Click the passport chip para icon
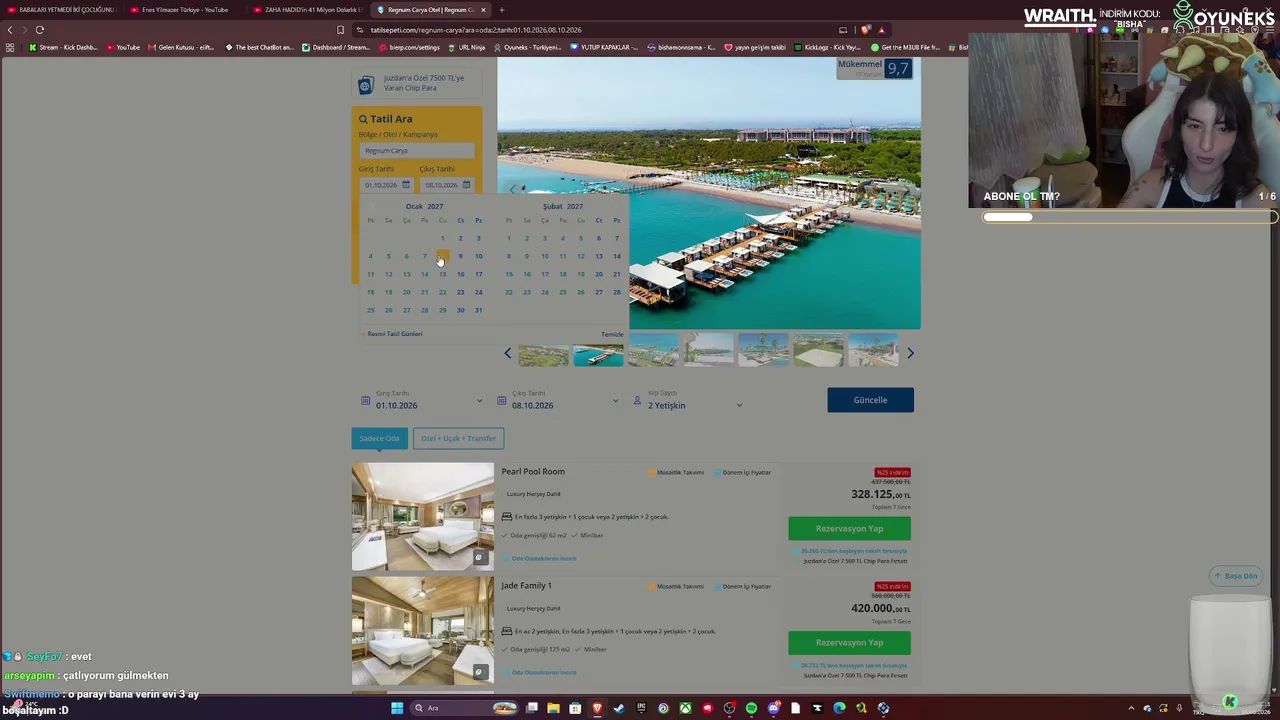 point(366,84)
